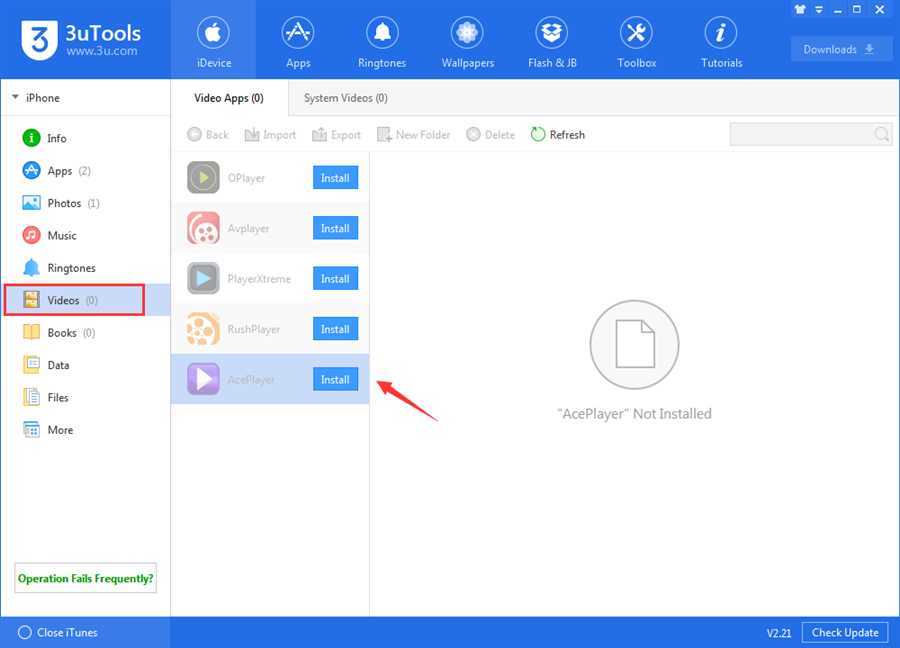The image size is (900, 648).
Task: Open Apps store in top navigation
Action: coord(298,42)
